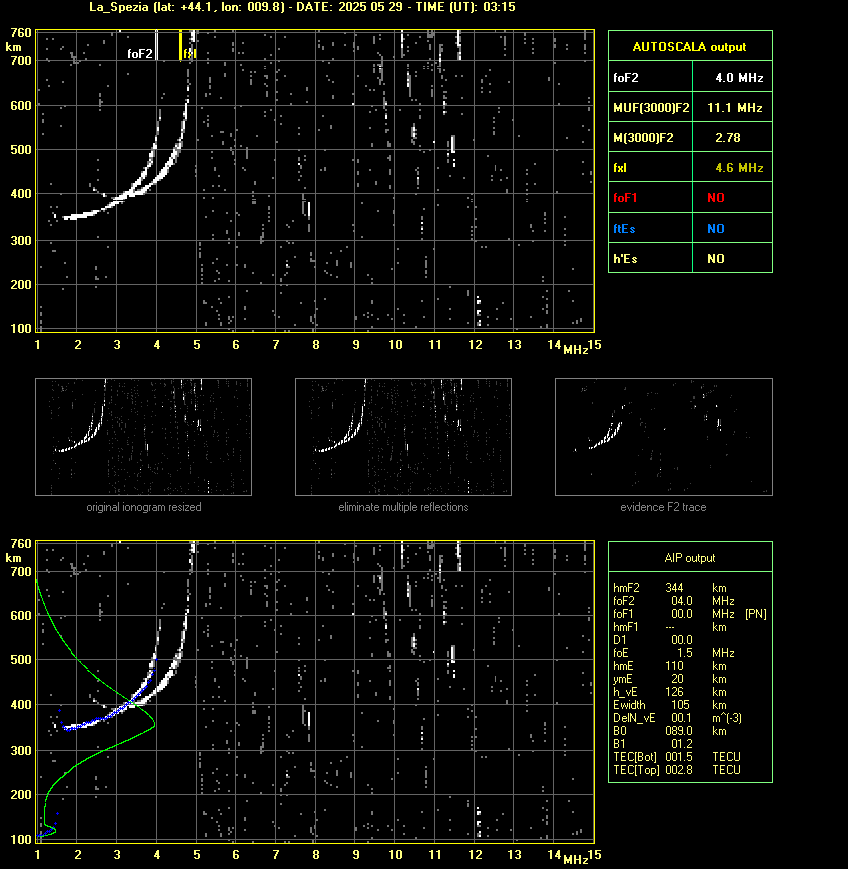This screenshot has height=869, width=848.
Task: Click the Ewidth value 105
Action: 680,705
